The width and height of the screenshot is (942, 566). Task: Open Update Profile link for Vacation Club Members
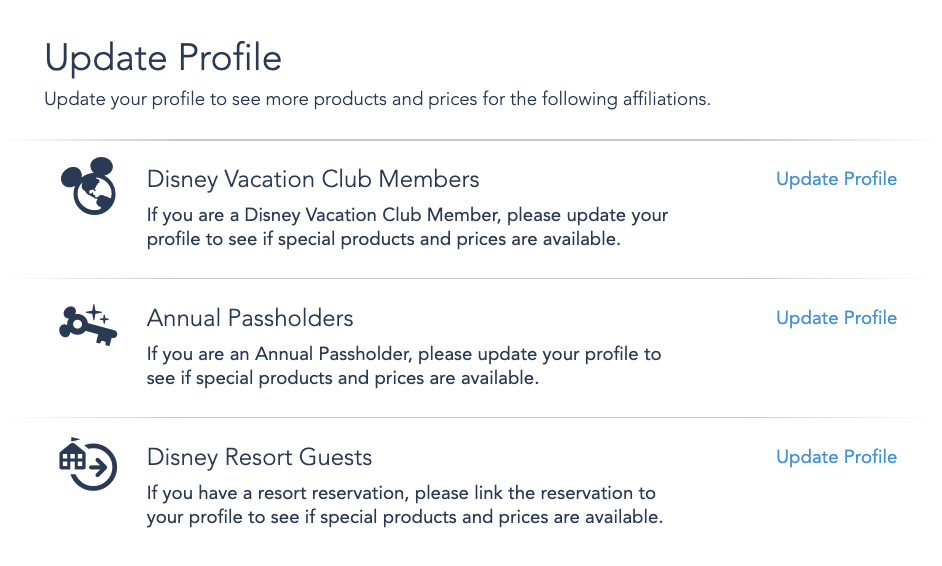tap(836, 179)
